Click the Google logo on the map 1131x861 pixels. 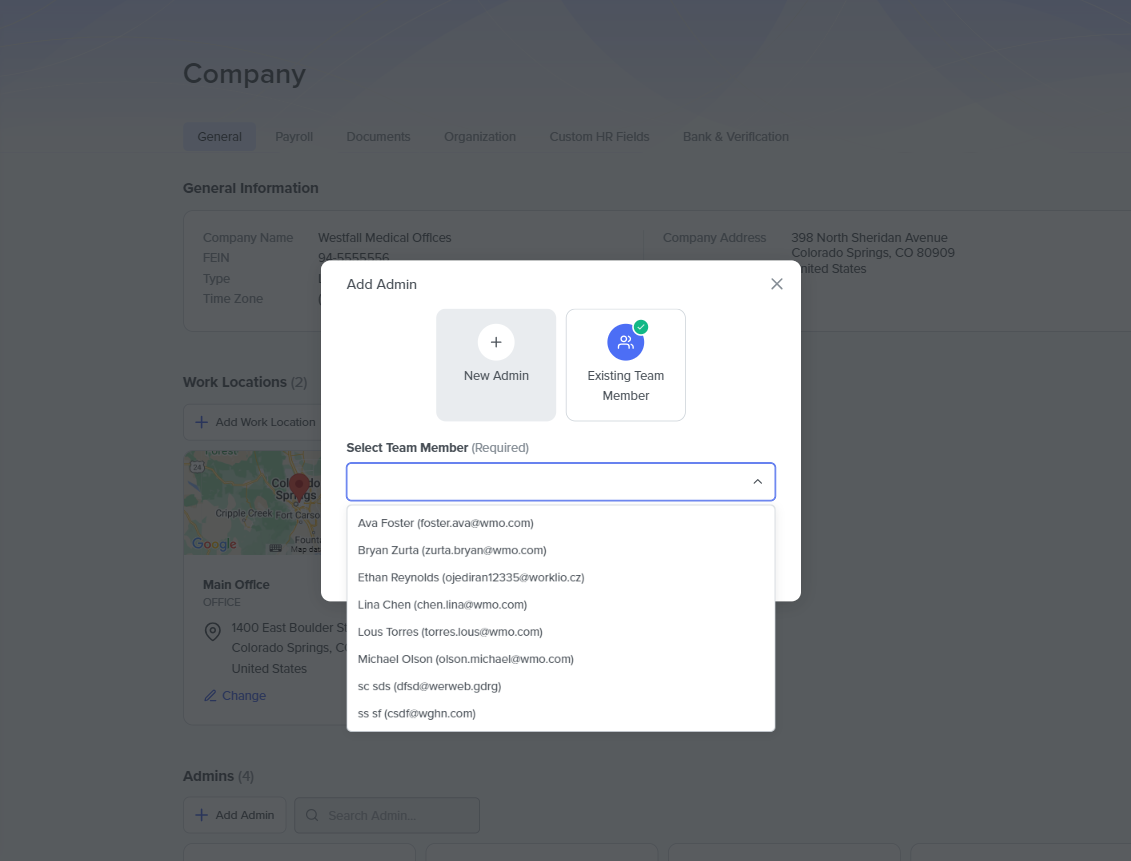pos(214,544)
